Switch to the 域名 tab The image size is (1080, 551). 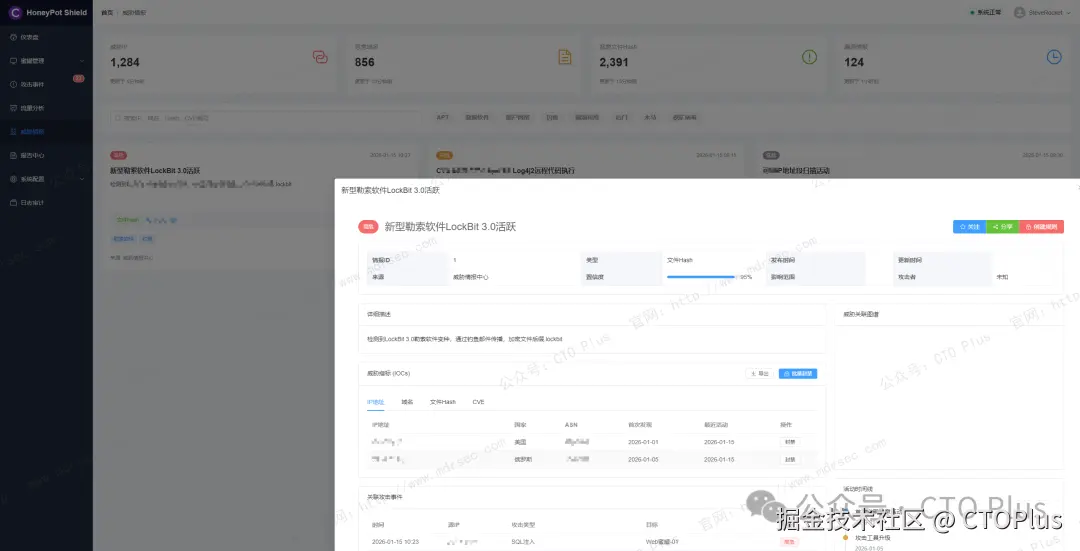(x=407, y=402)
